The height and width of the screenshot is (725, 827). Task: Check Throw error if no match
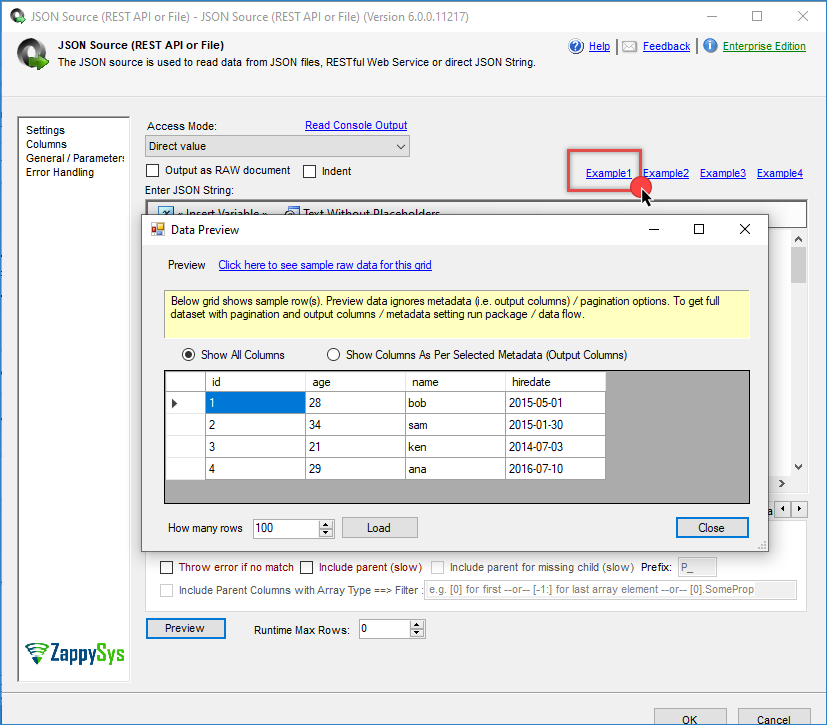pos(167,567)
